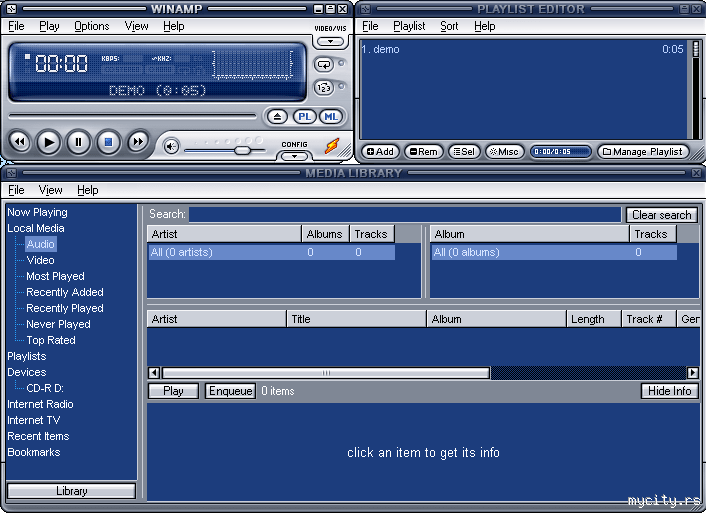
Task: Click the Previous track button
Action: 20,142
